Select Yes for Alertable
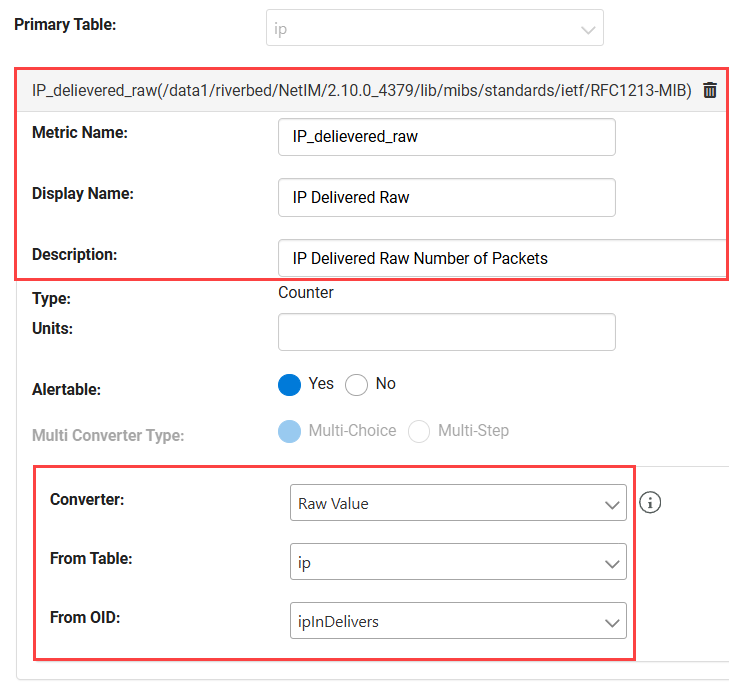Screen dimensions: 729x685 pos(289,384)
